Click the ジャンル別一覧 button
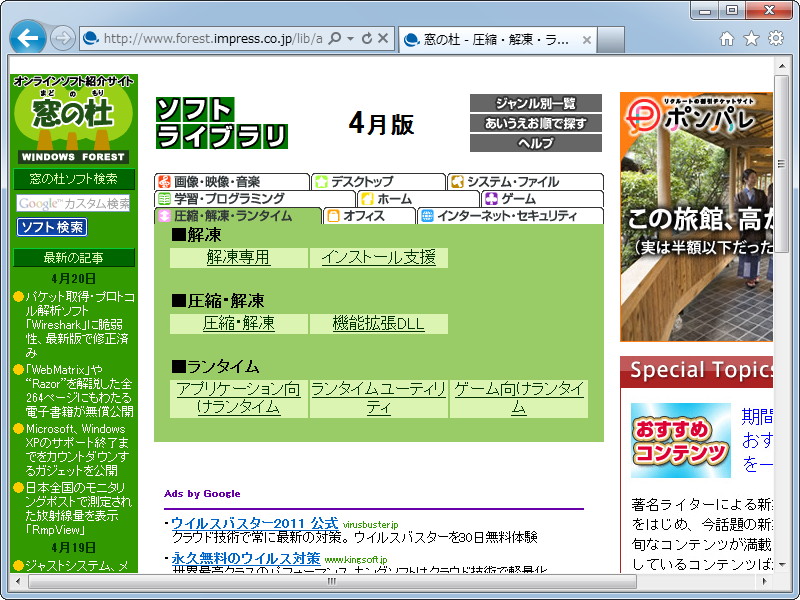The width and height of the screenshot is (800, 600). point(535,103)
